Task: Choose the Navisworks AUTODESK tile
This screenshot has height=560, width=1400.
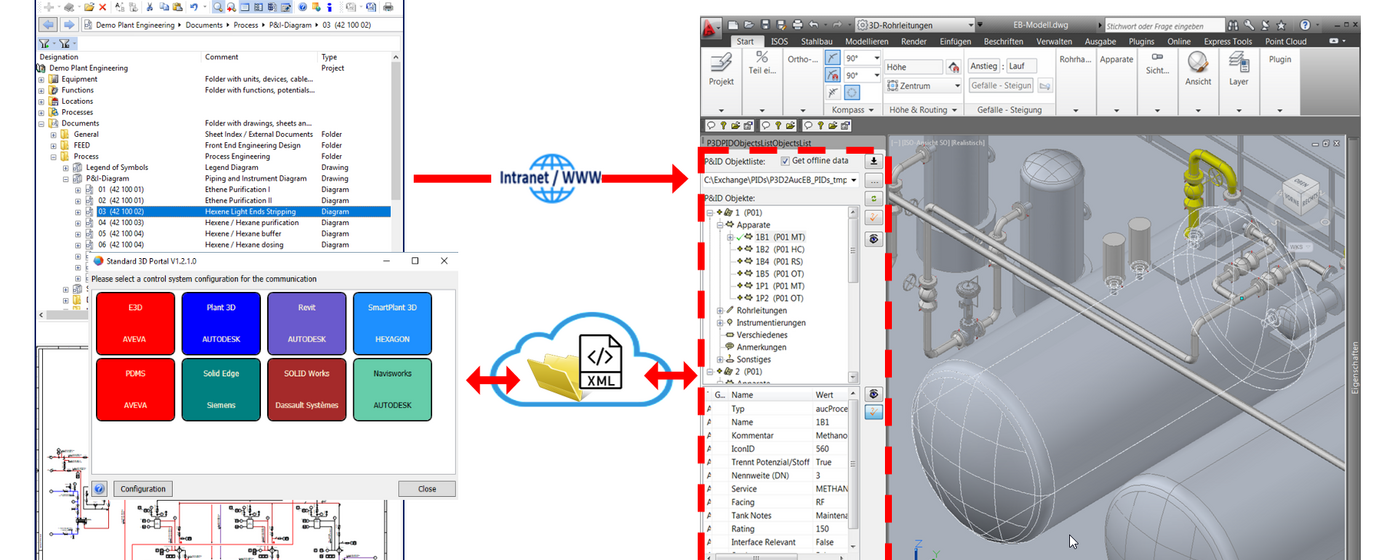Action: tap(392, 389)
